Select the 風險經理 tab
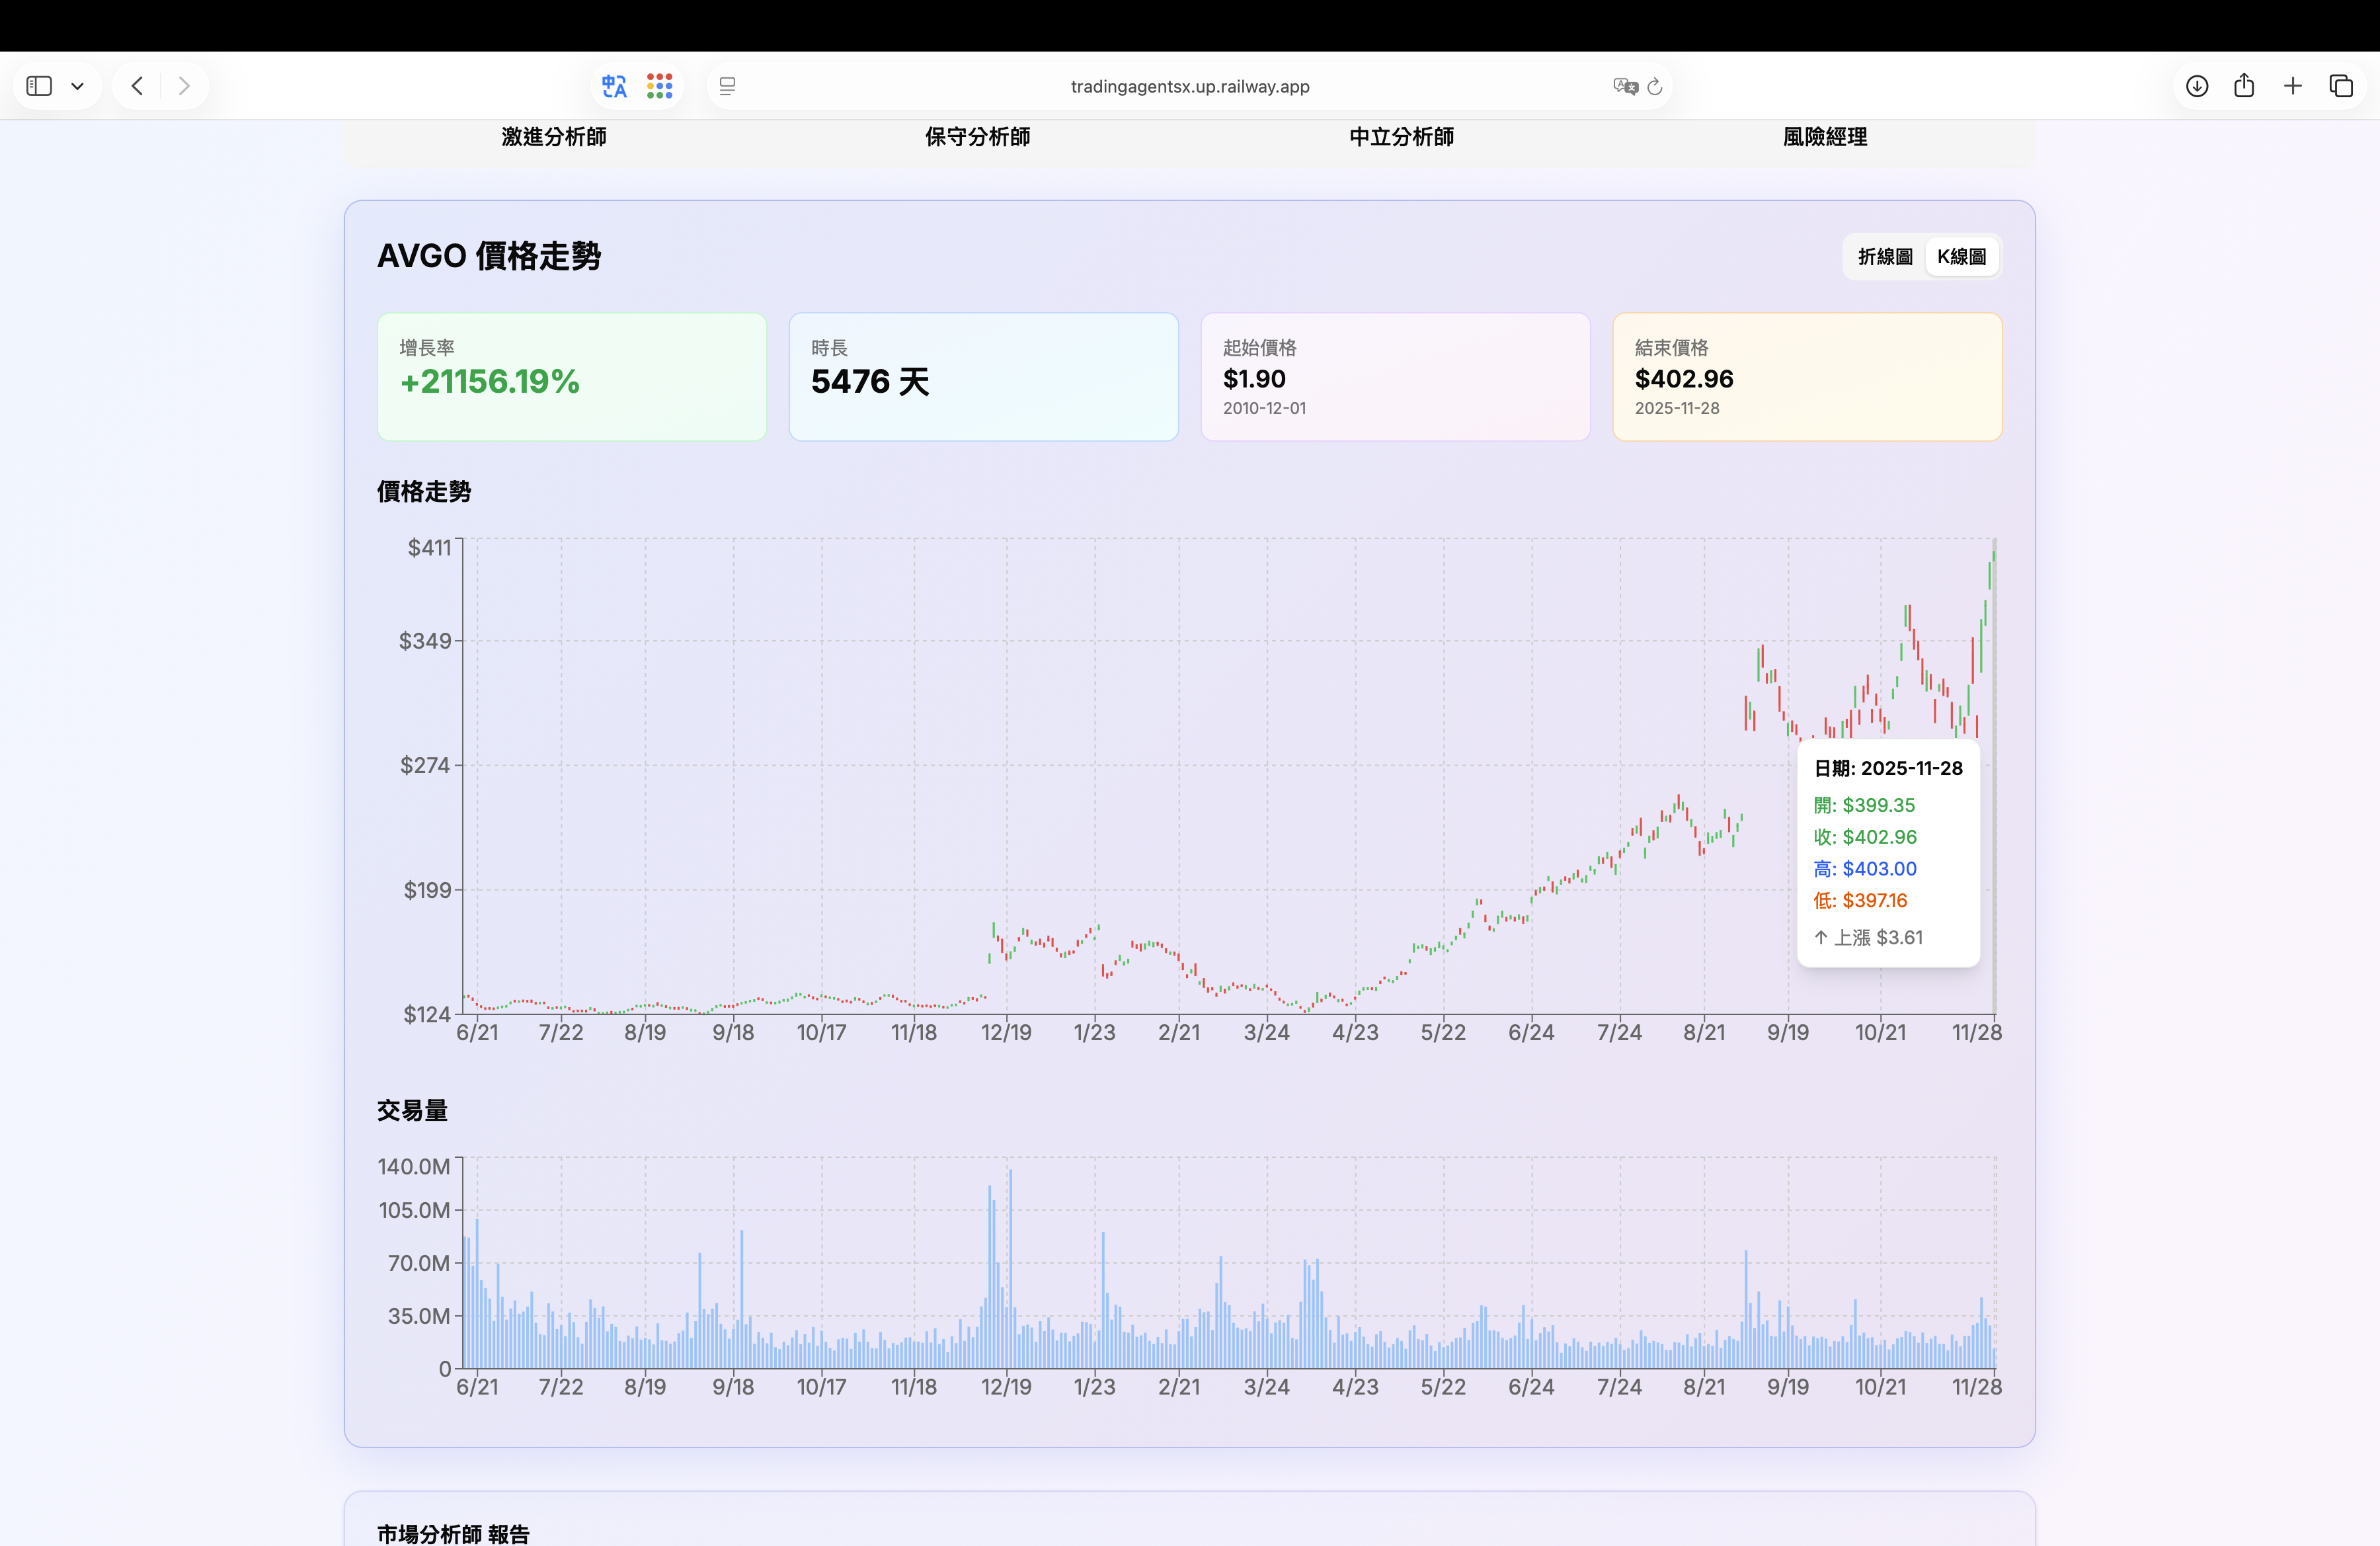This screenshot has height=1546, width=2380. pyautogui.click(x=1825, y=137)
